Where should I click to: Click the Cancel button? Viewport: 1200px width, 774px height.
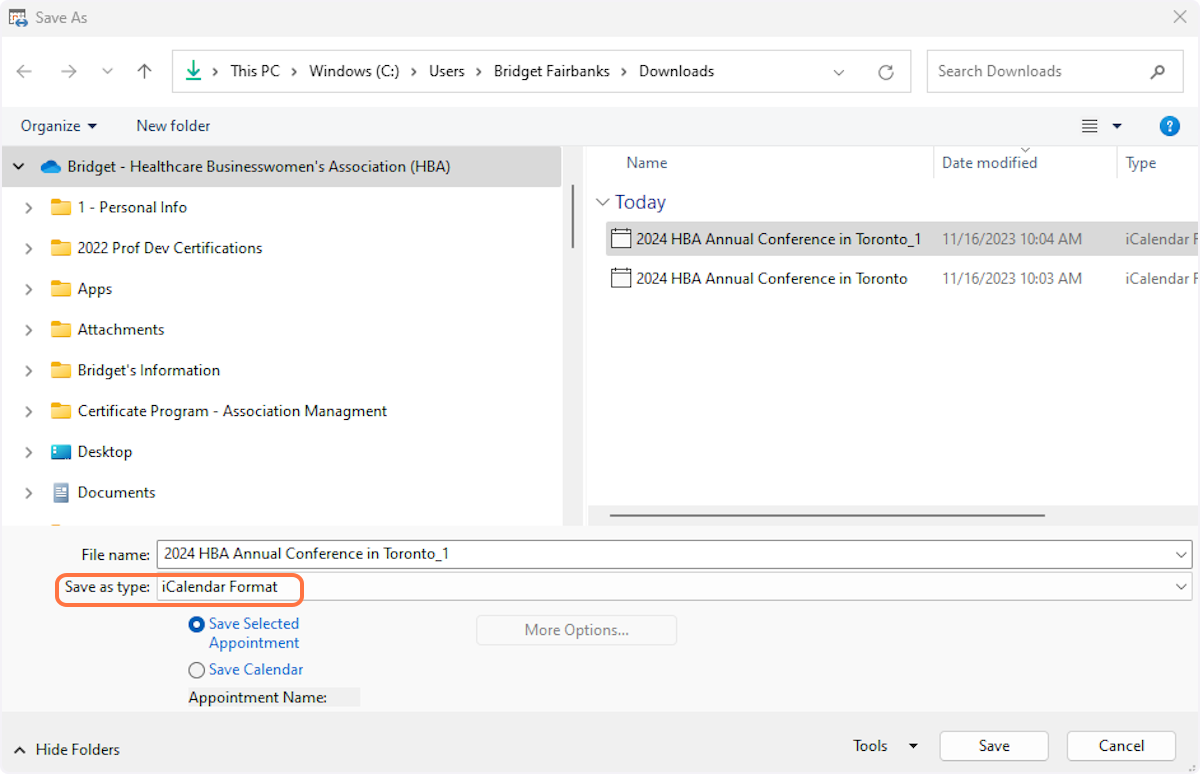1121,746
